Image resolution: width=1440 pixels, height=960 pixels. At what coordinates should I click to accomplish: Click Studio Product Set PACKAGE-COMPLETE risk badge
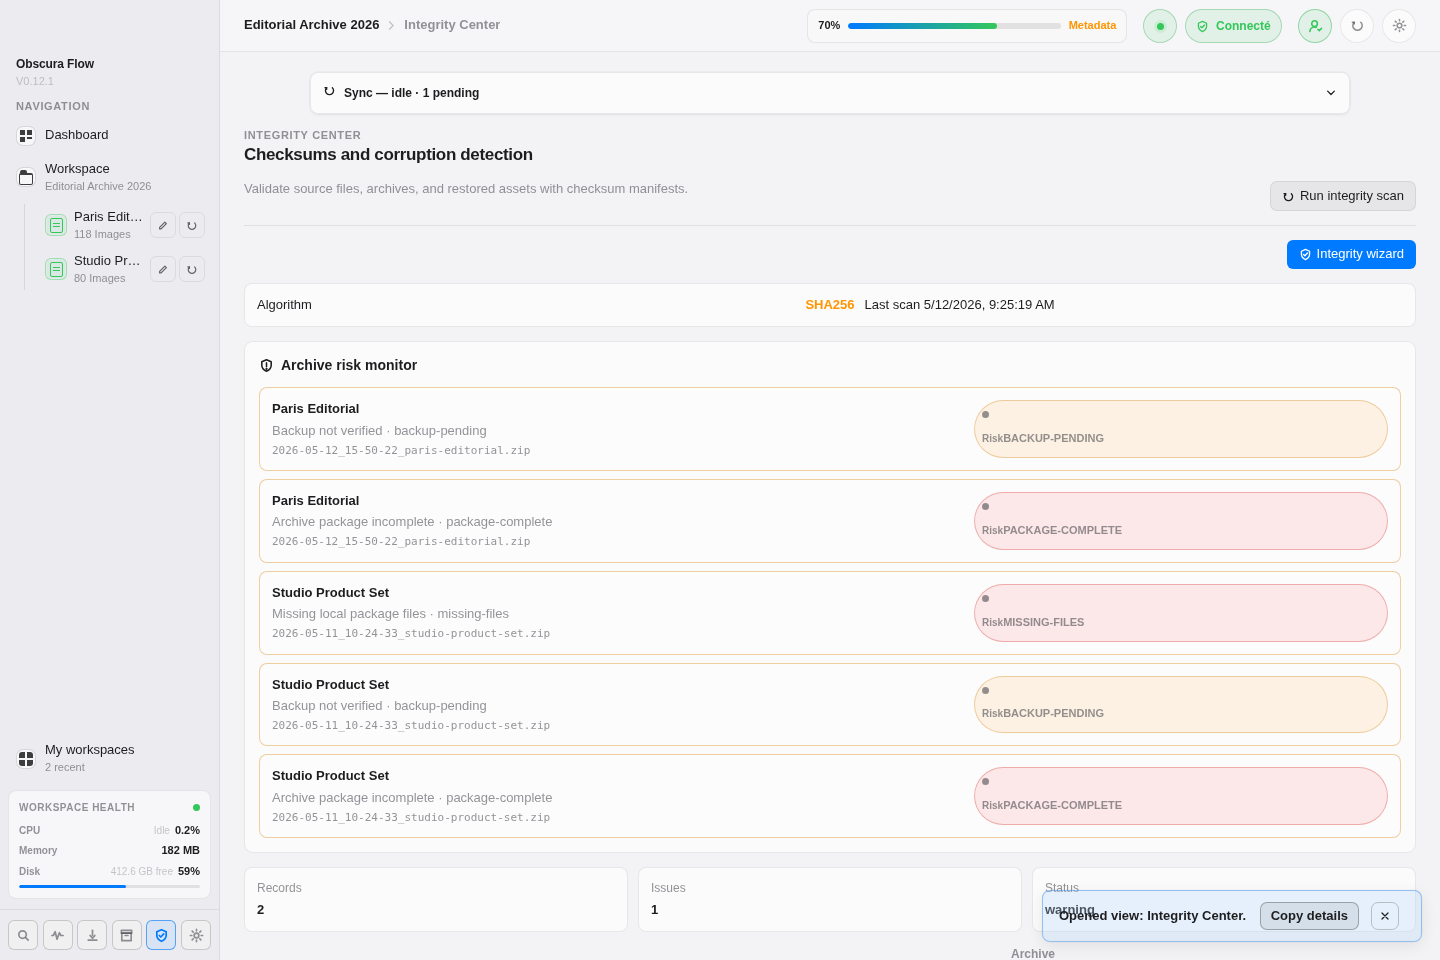(1181, 796)
